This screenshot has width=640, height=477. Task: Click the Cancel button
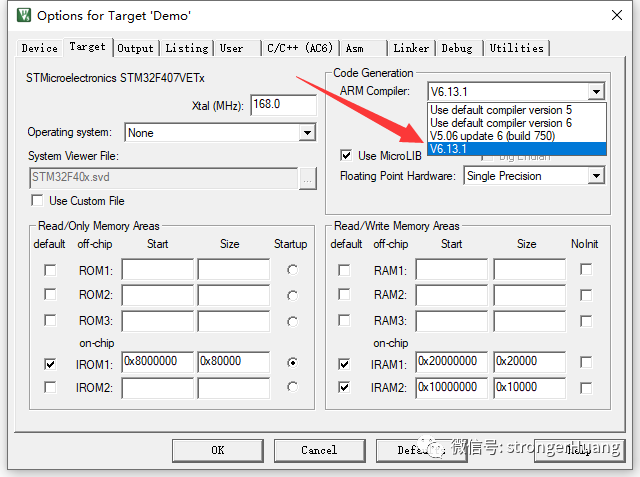pyautogui.click(x=319, y=450)
